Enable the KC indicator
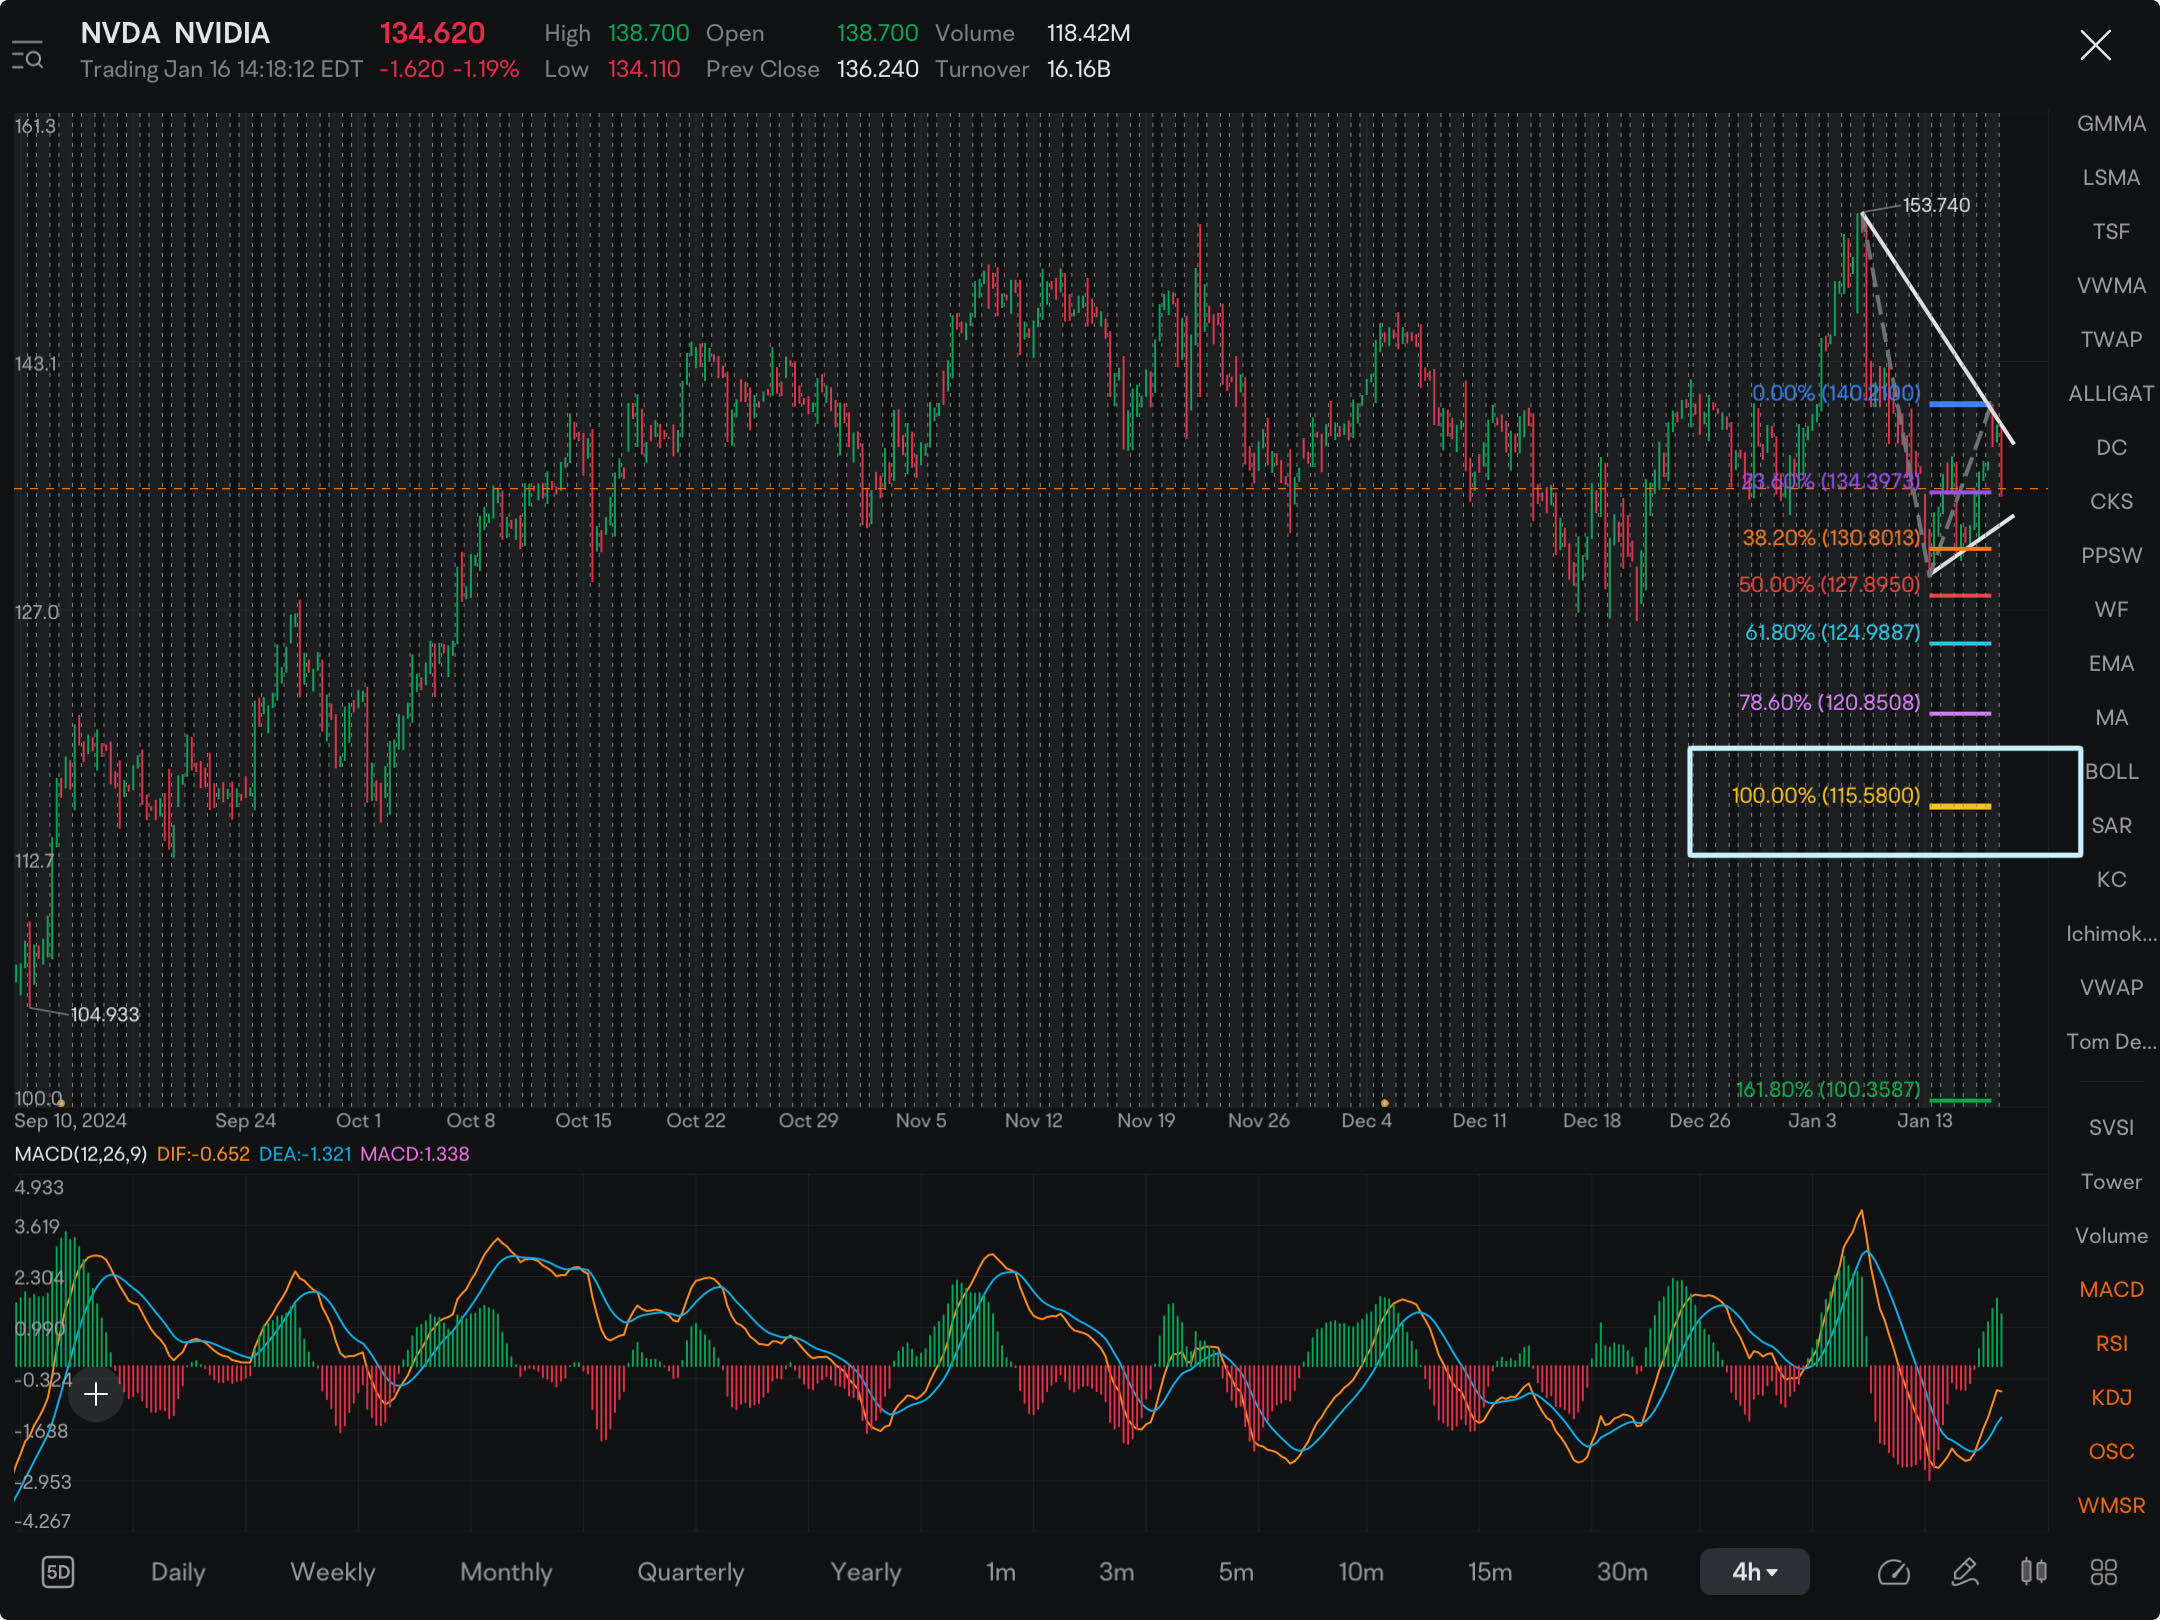 tap(2111, 880)
